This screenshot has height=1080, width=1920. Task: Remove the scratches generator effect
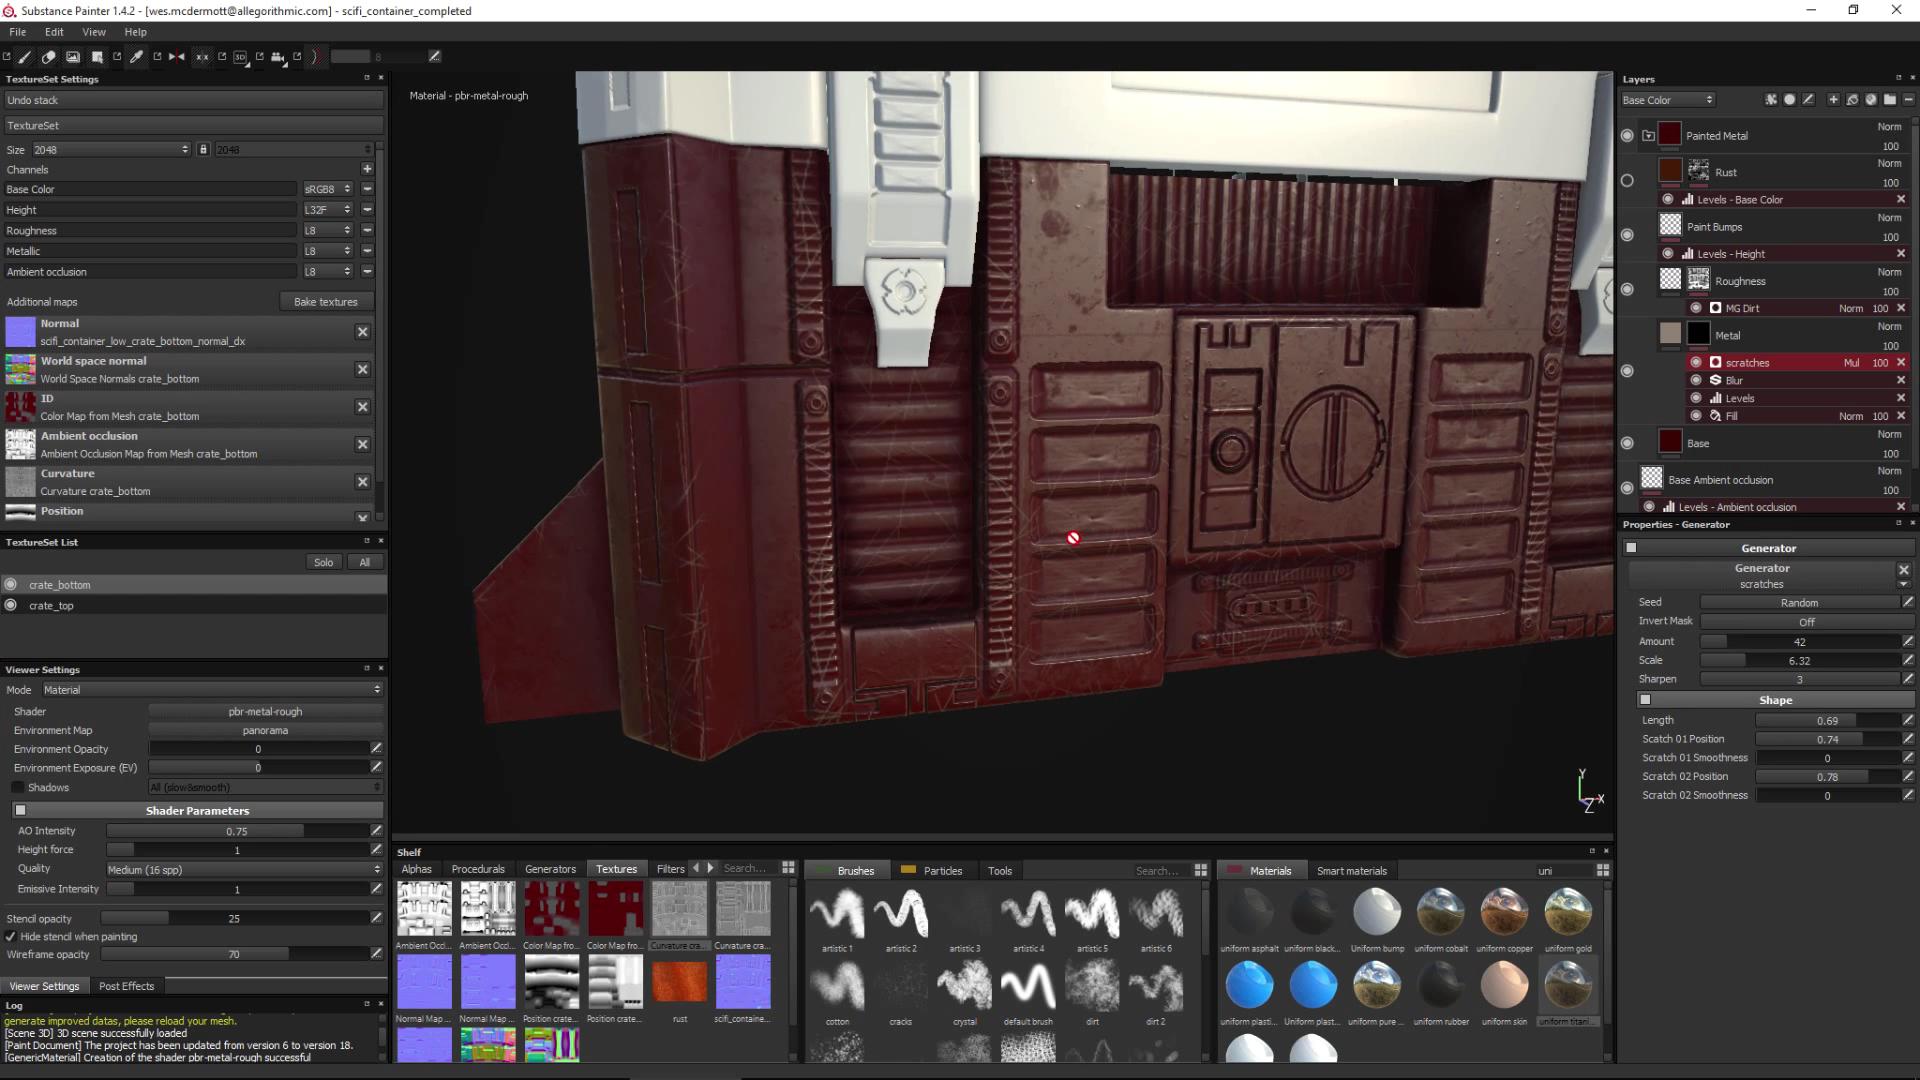[1901, 363]
